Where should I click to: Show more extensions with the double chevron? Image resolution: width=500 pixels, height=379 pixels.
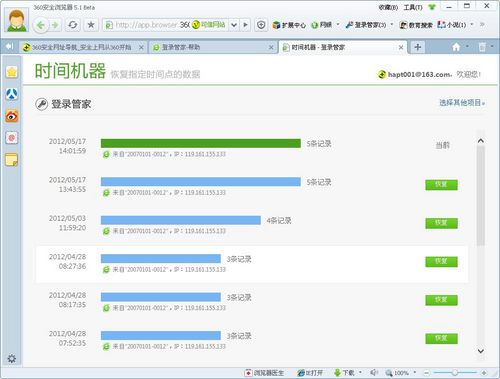coord(482,25)
